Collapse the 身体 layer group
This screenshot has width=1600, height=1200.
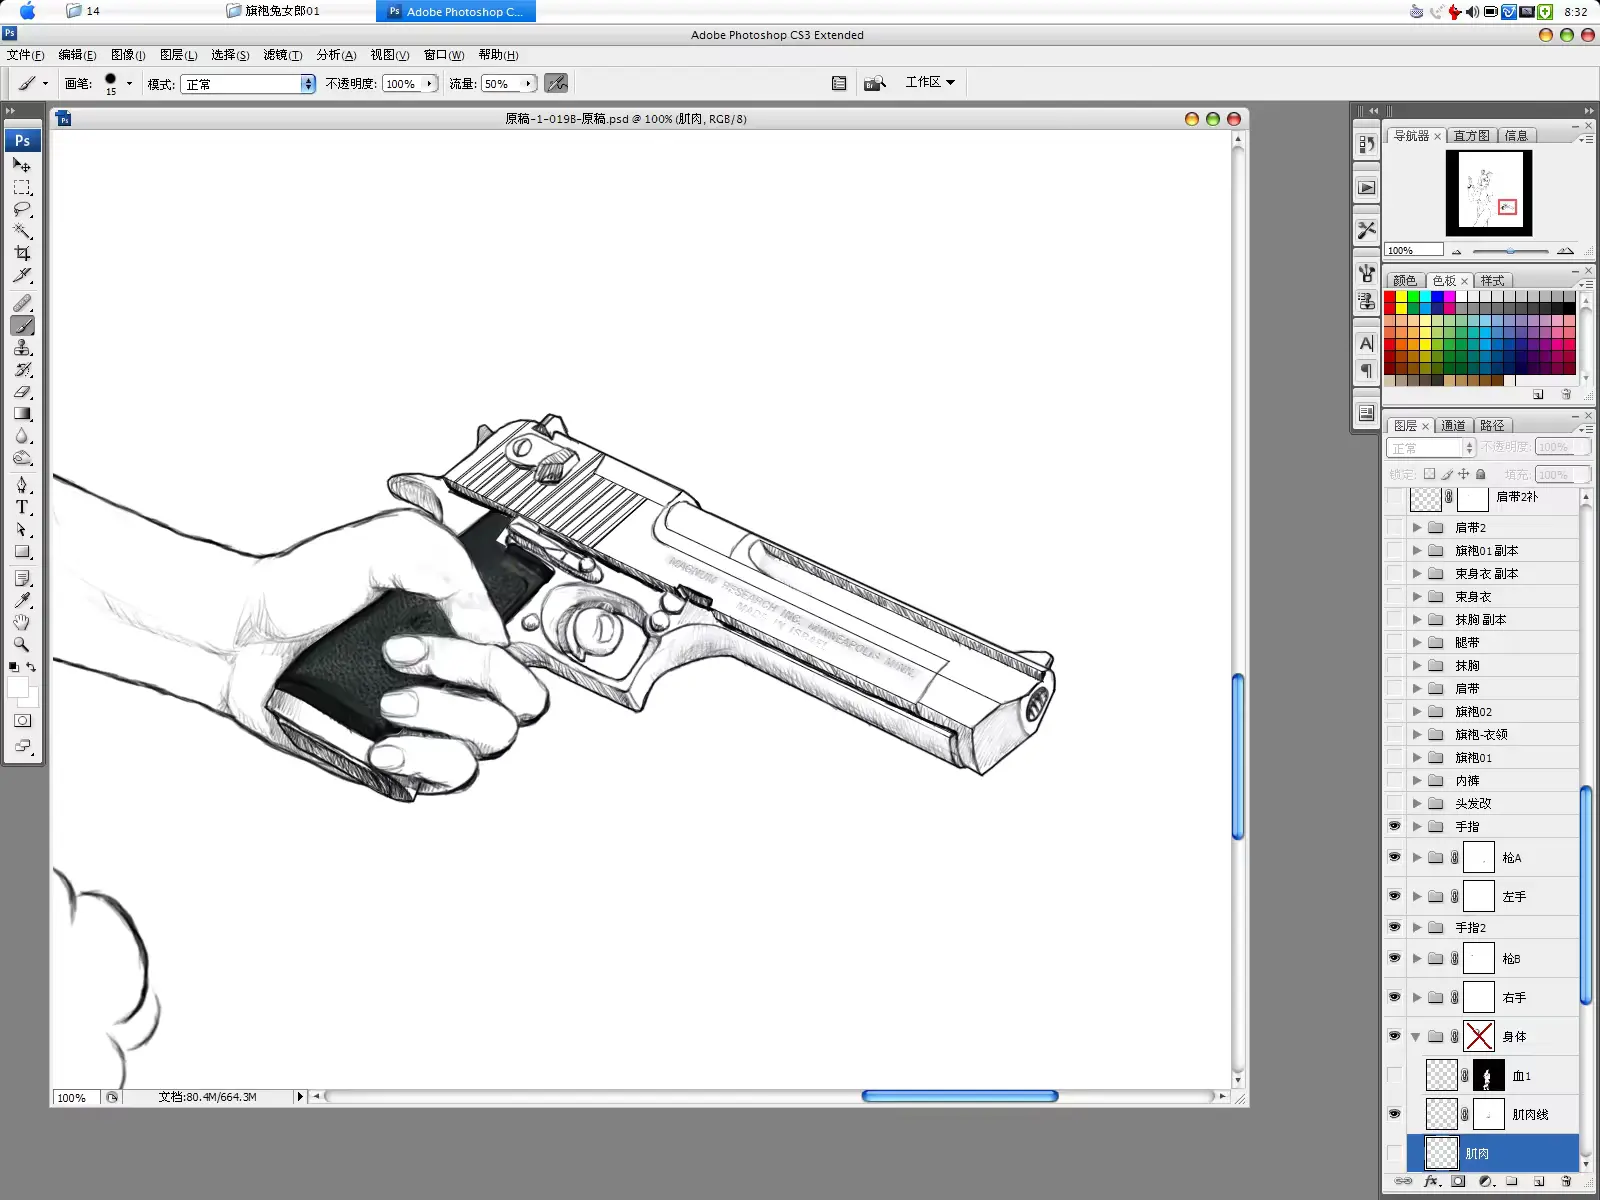[x=1416, y=1037]
